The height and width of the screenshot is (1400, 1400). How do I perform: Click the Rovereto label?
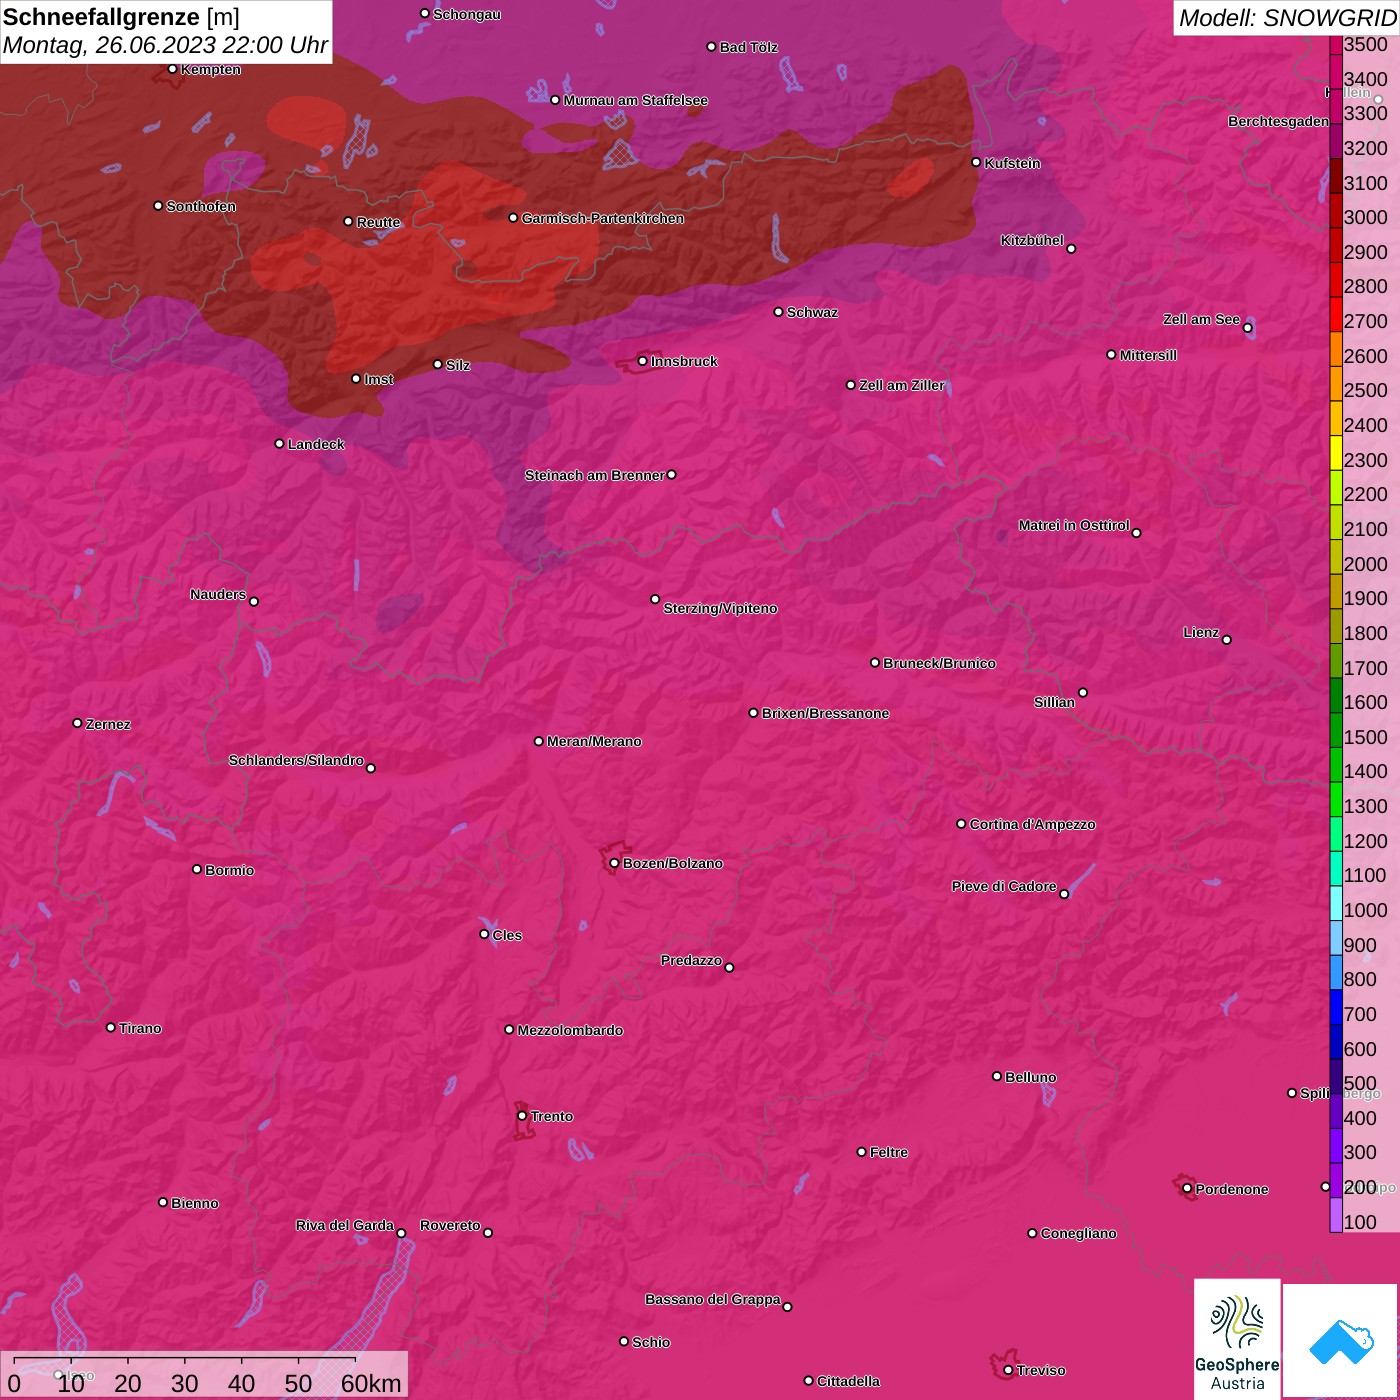point(450,1225)
